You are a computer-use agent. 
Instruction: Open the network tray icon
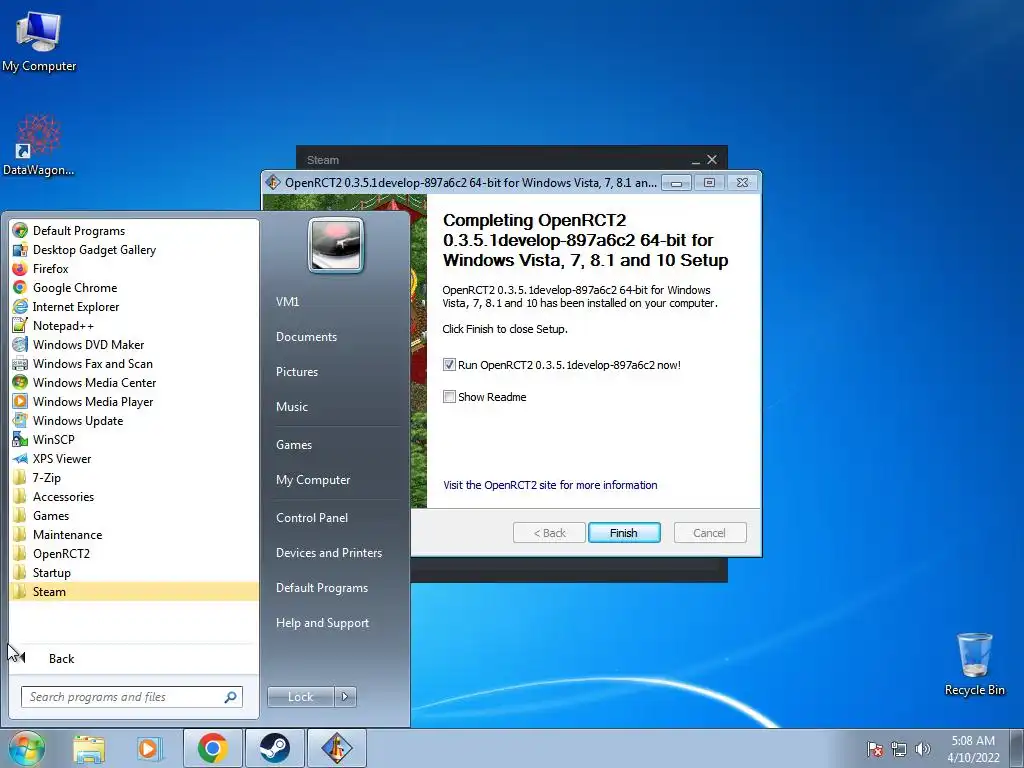tap(899, 749)
